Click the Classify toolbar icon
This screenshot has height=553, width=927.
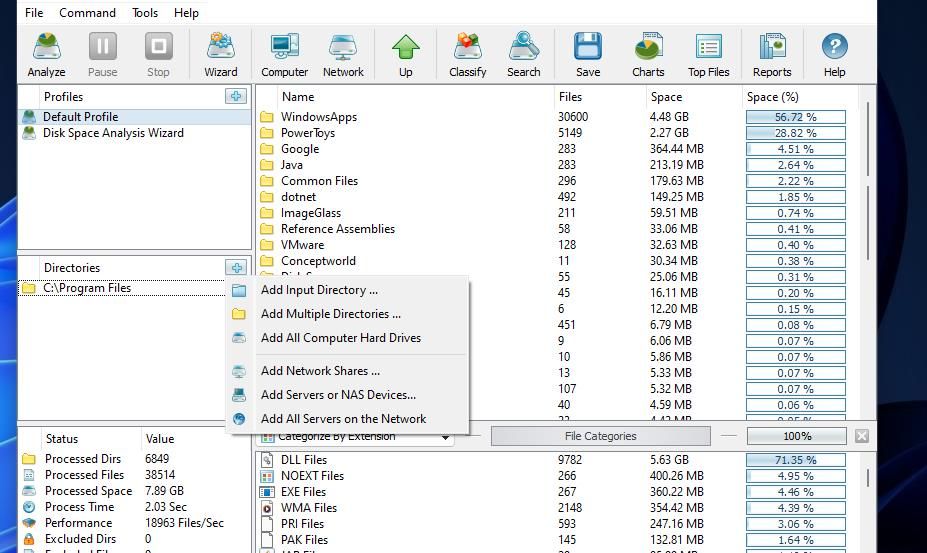click(467, 54)
